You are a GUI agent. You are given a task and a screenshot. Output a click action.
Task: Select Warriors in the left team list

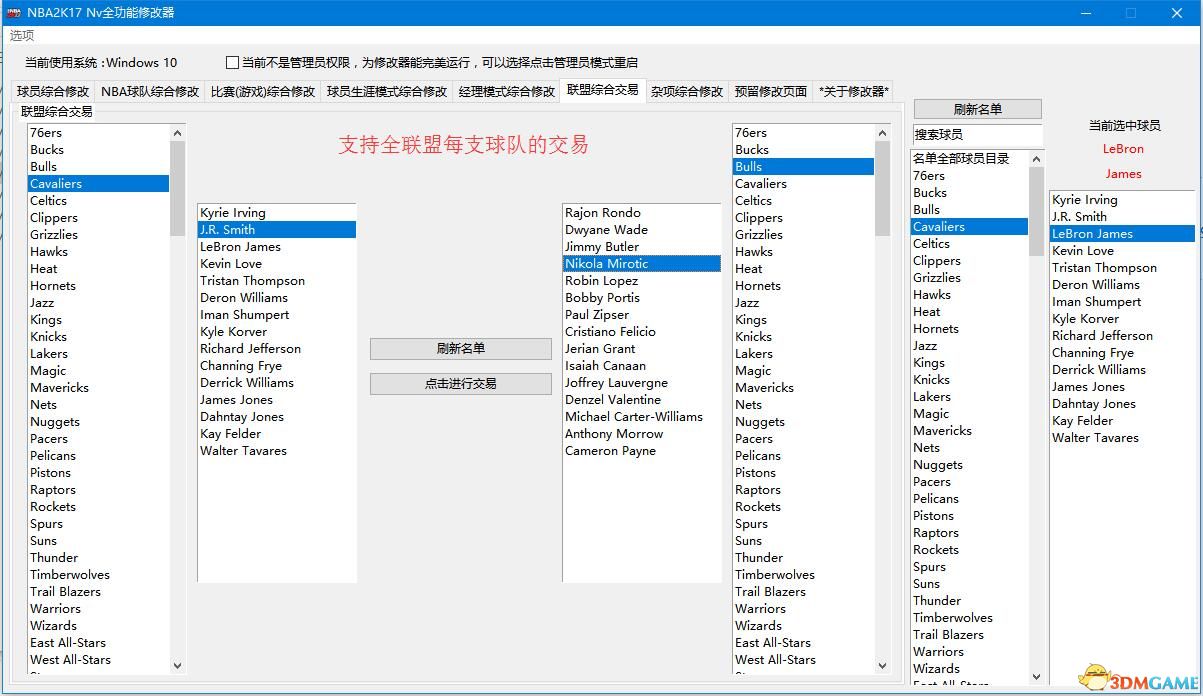tap(98, 609)
